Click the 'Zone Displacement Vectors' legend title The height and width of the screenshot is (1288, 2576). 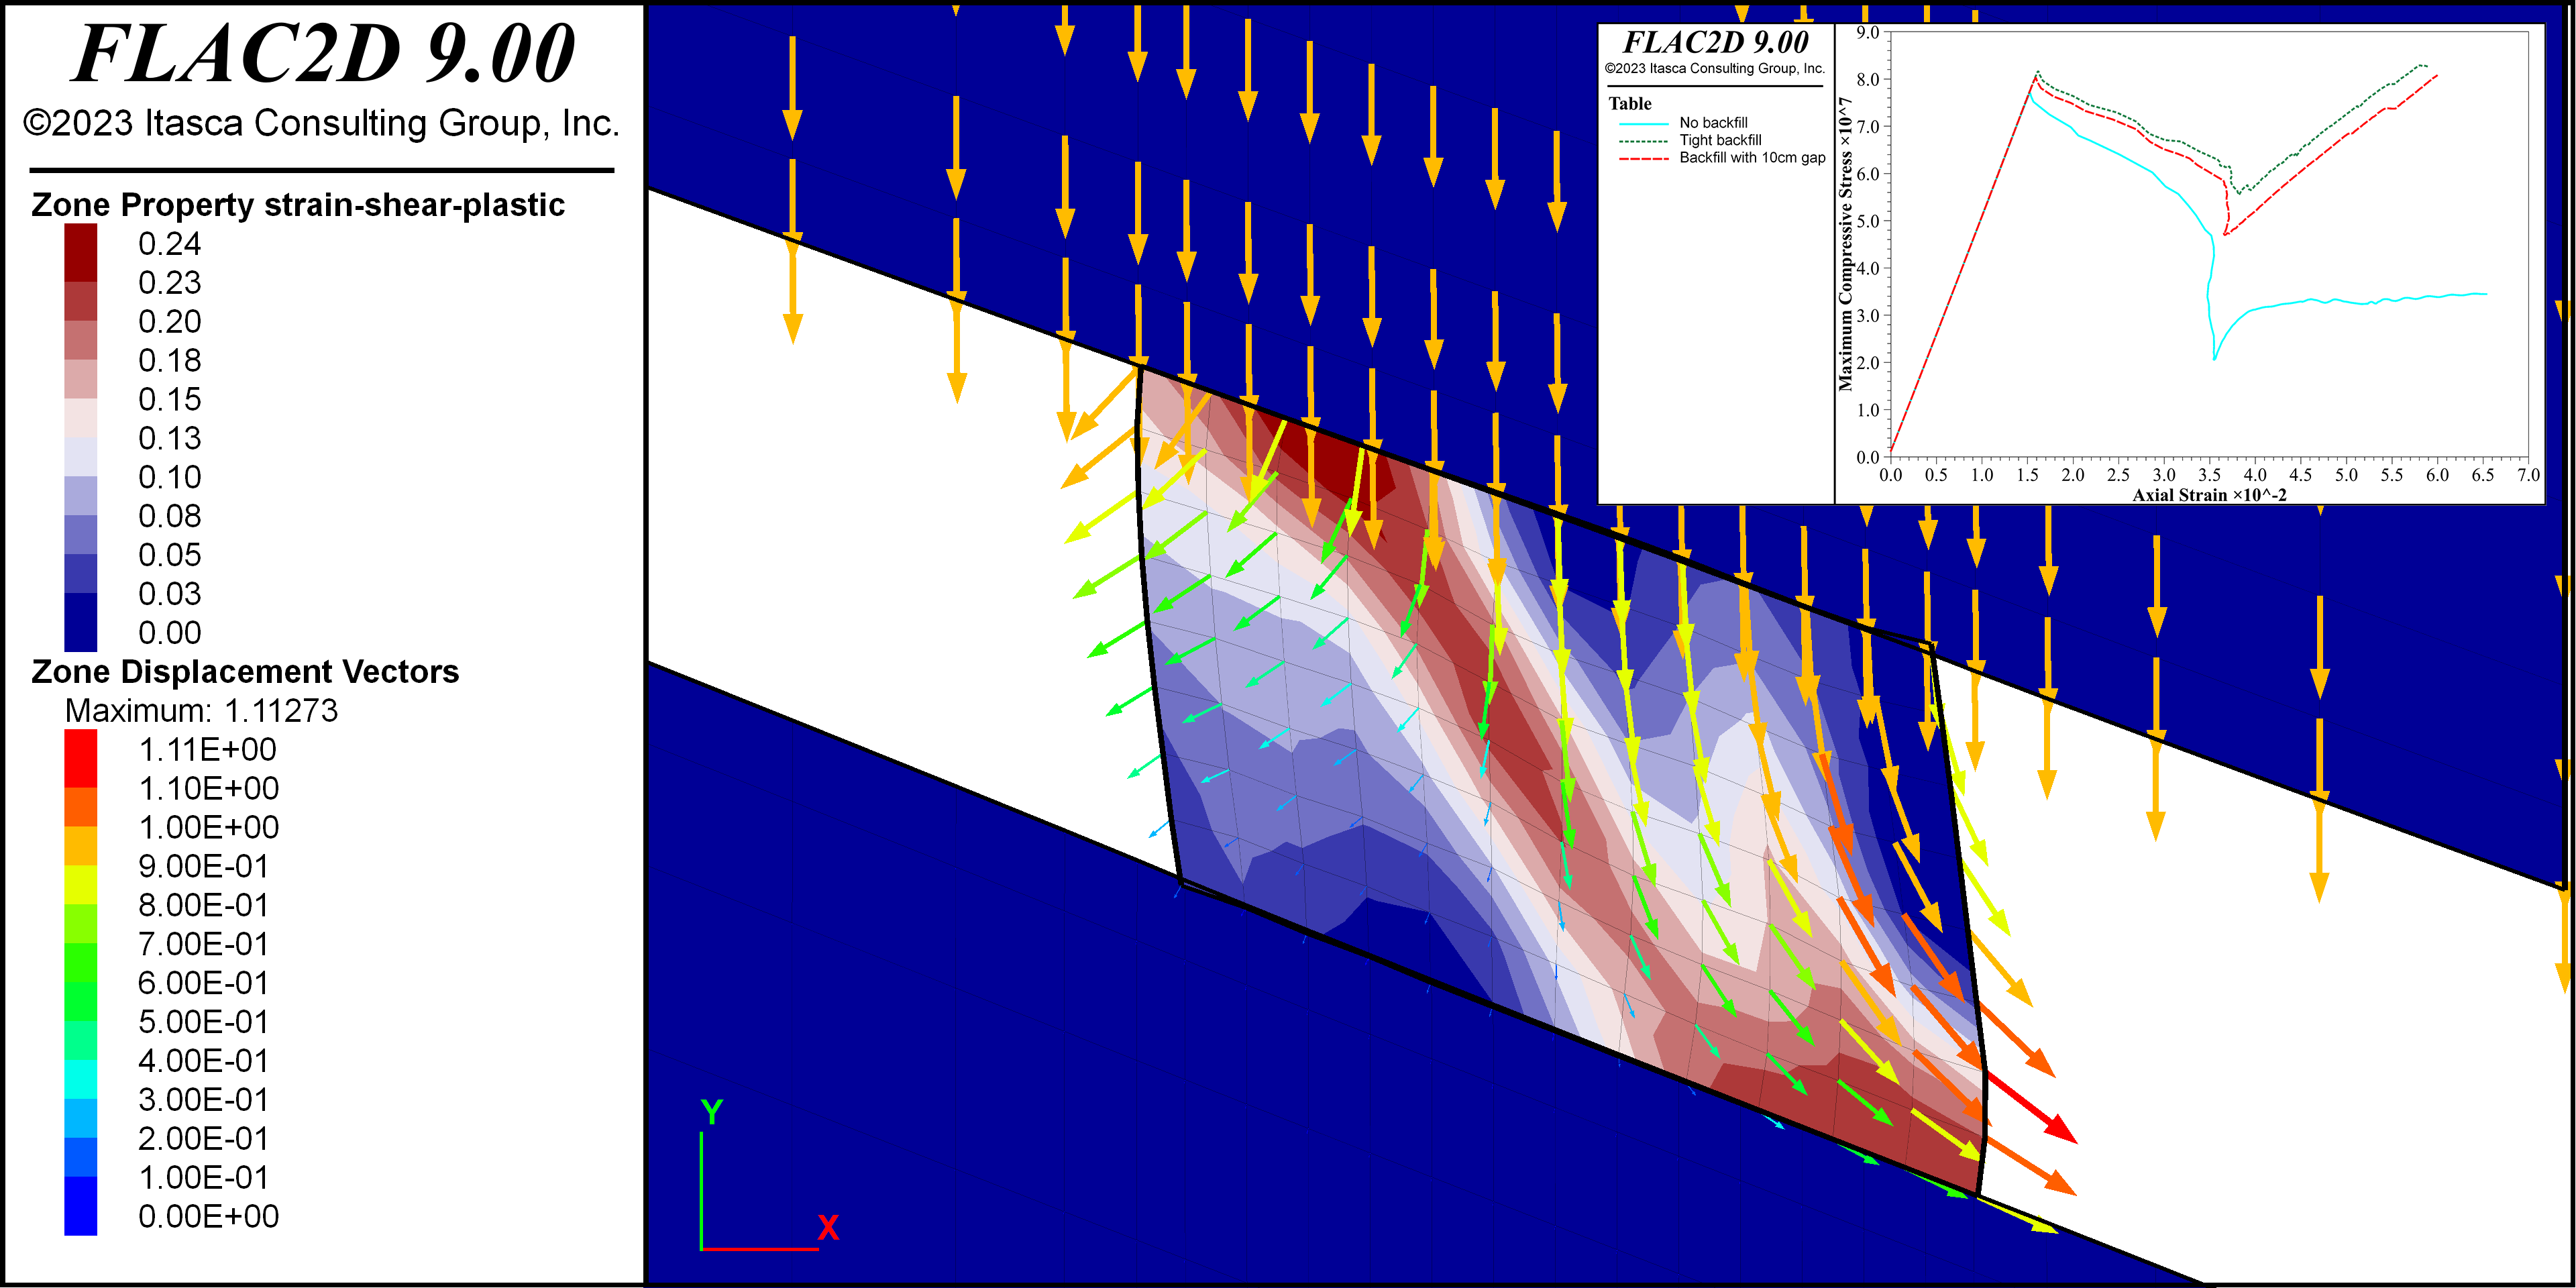click(x=245, y=671)
